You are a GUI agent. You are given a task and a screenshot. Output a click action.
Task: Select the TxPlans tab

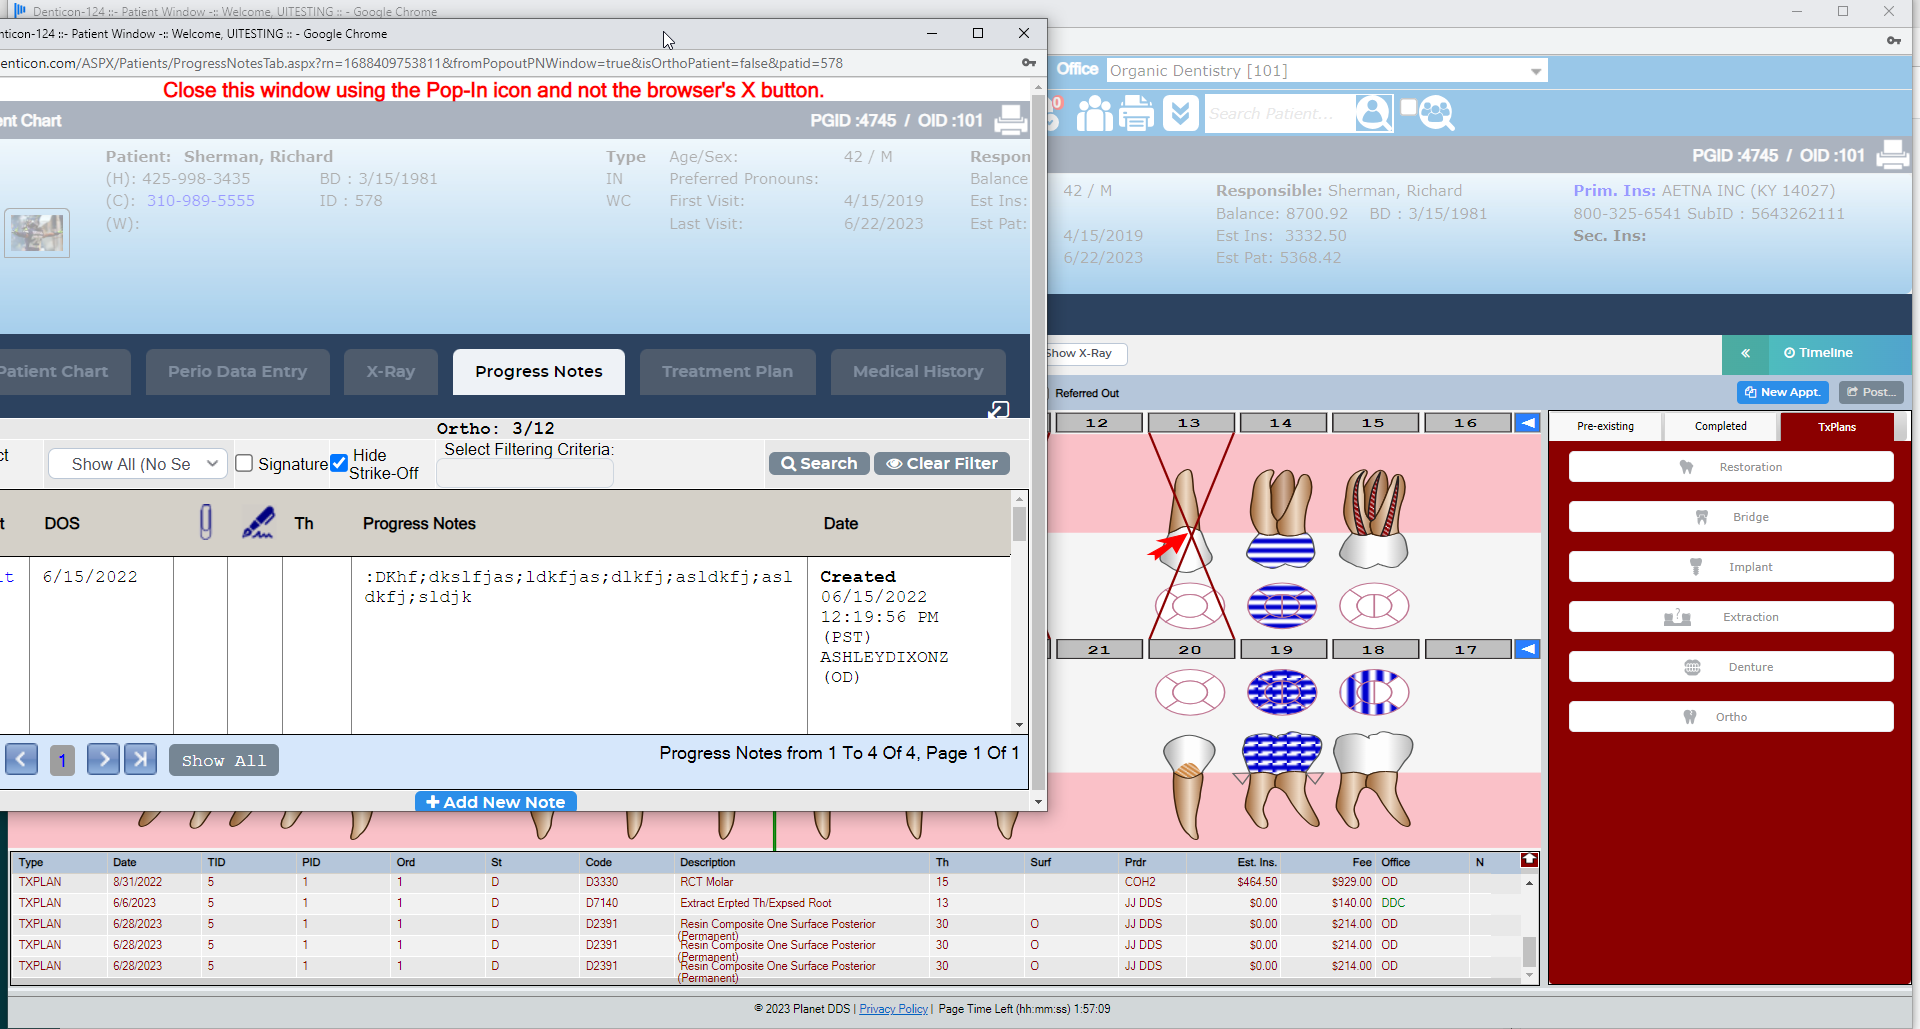(x=1837, y=427)
